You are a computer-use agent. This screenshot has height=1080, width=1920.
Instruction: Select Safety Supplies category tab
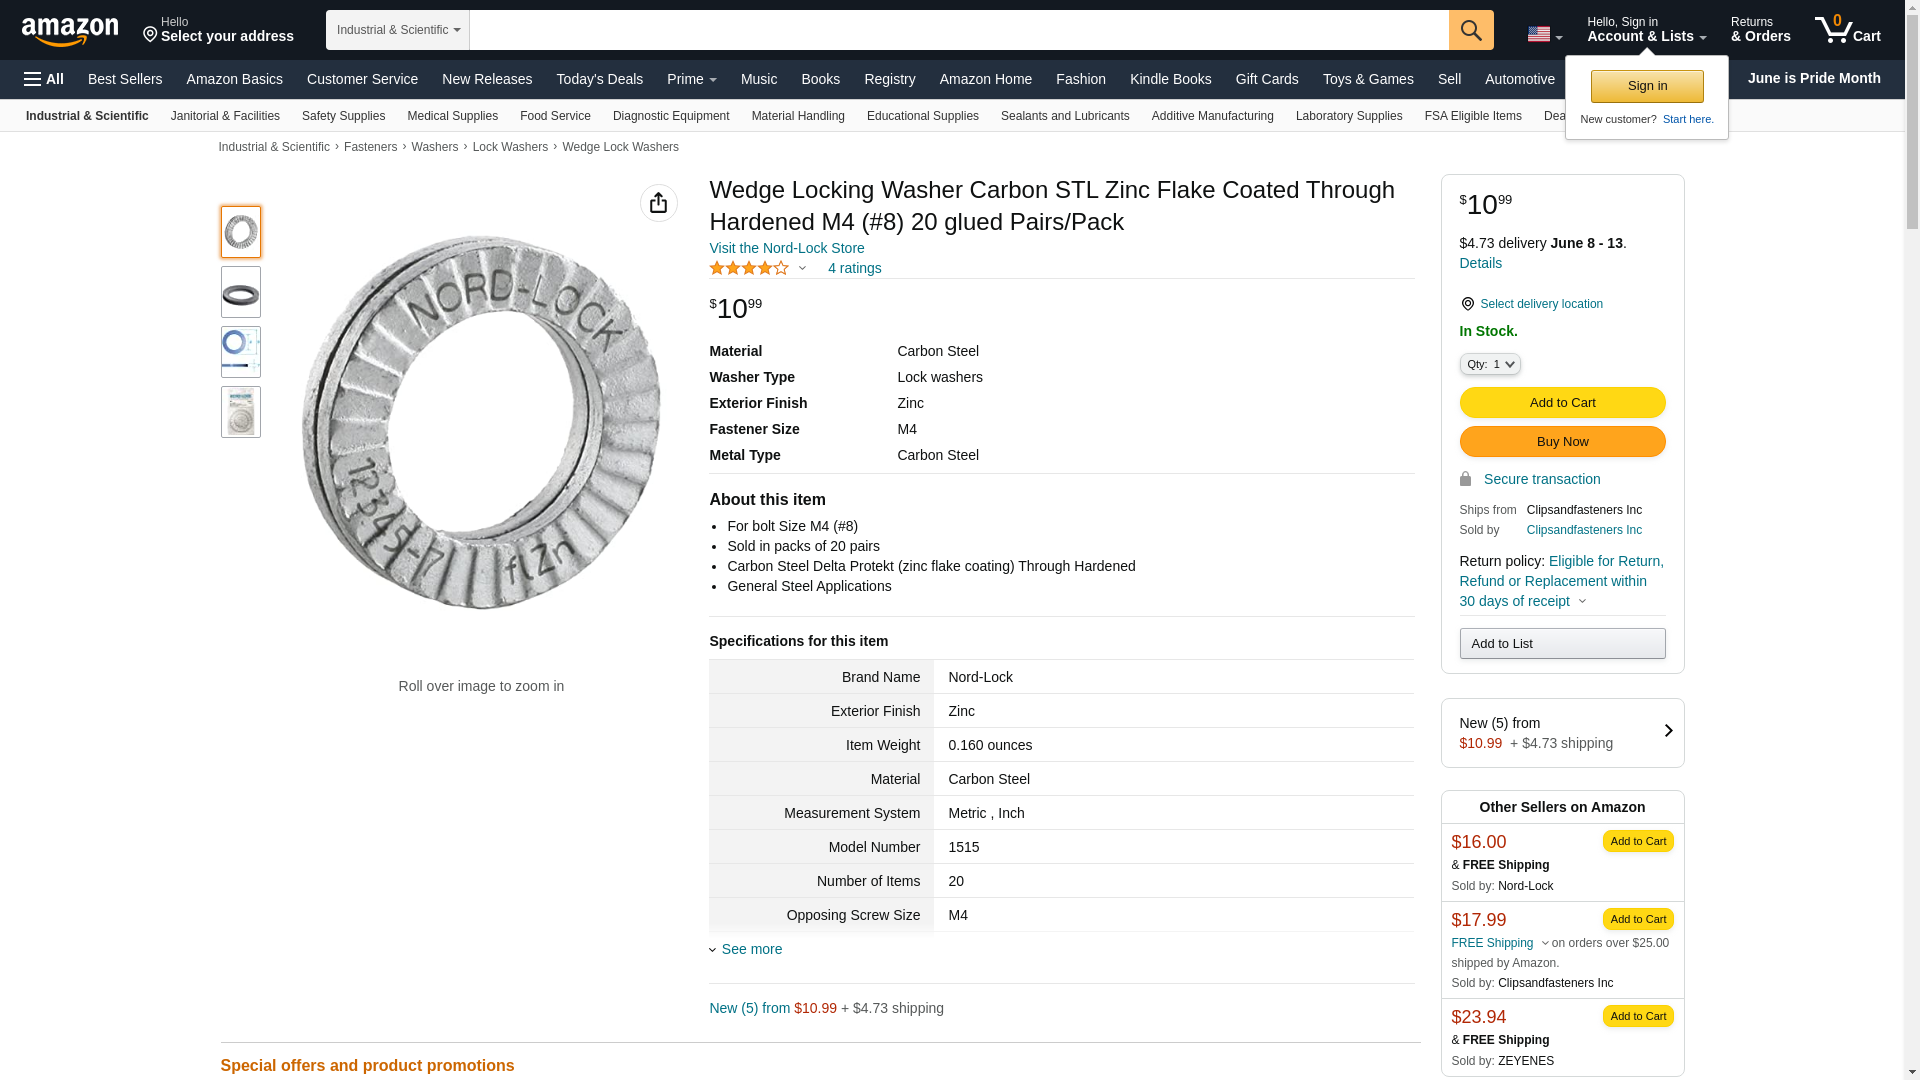click(343, 116)
